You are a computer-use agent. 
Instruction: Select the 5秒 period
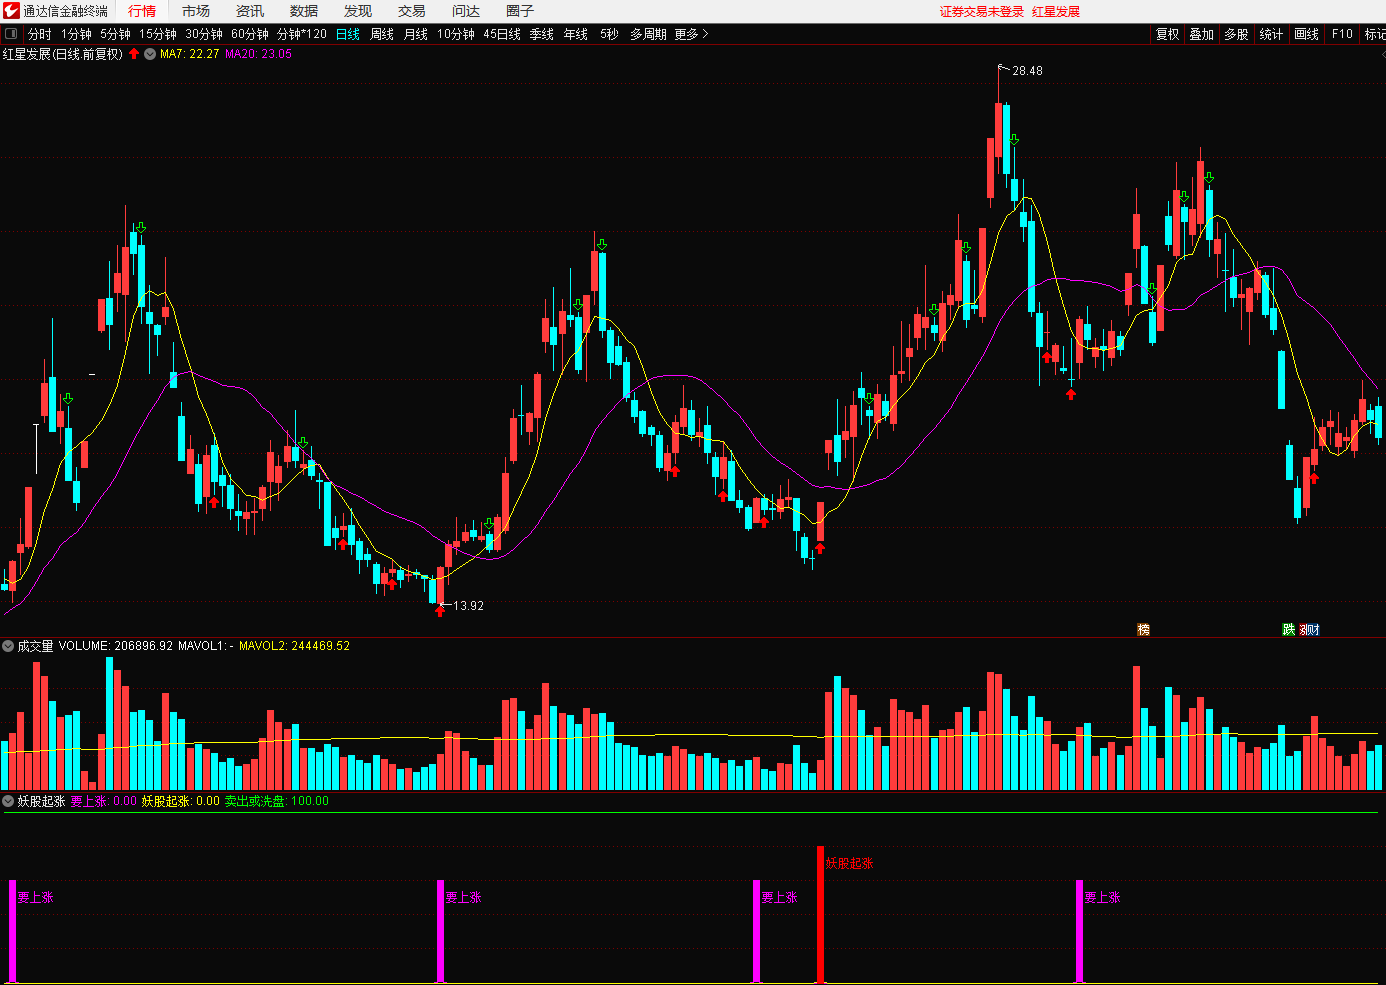click(x=609, y=34)
